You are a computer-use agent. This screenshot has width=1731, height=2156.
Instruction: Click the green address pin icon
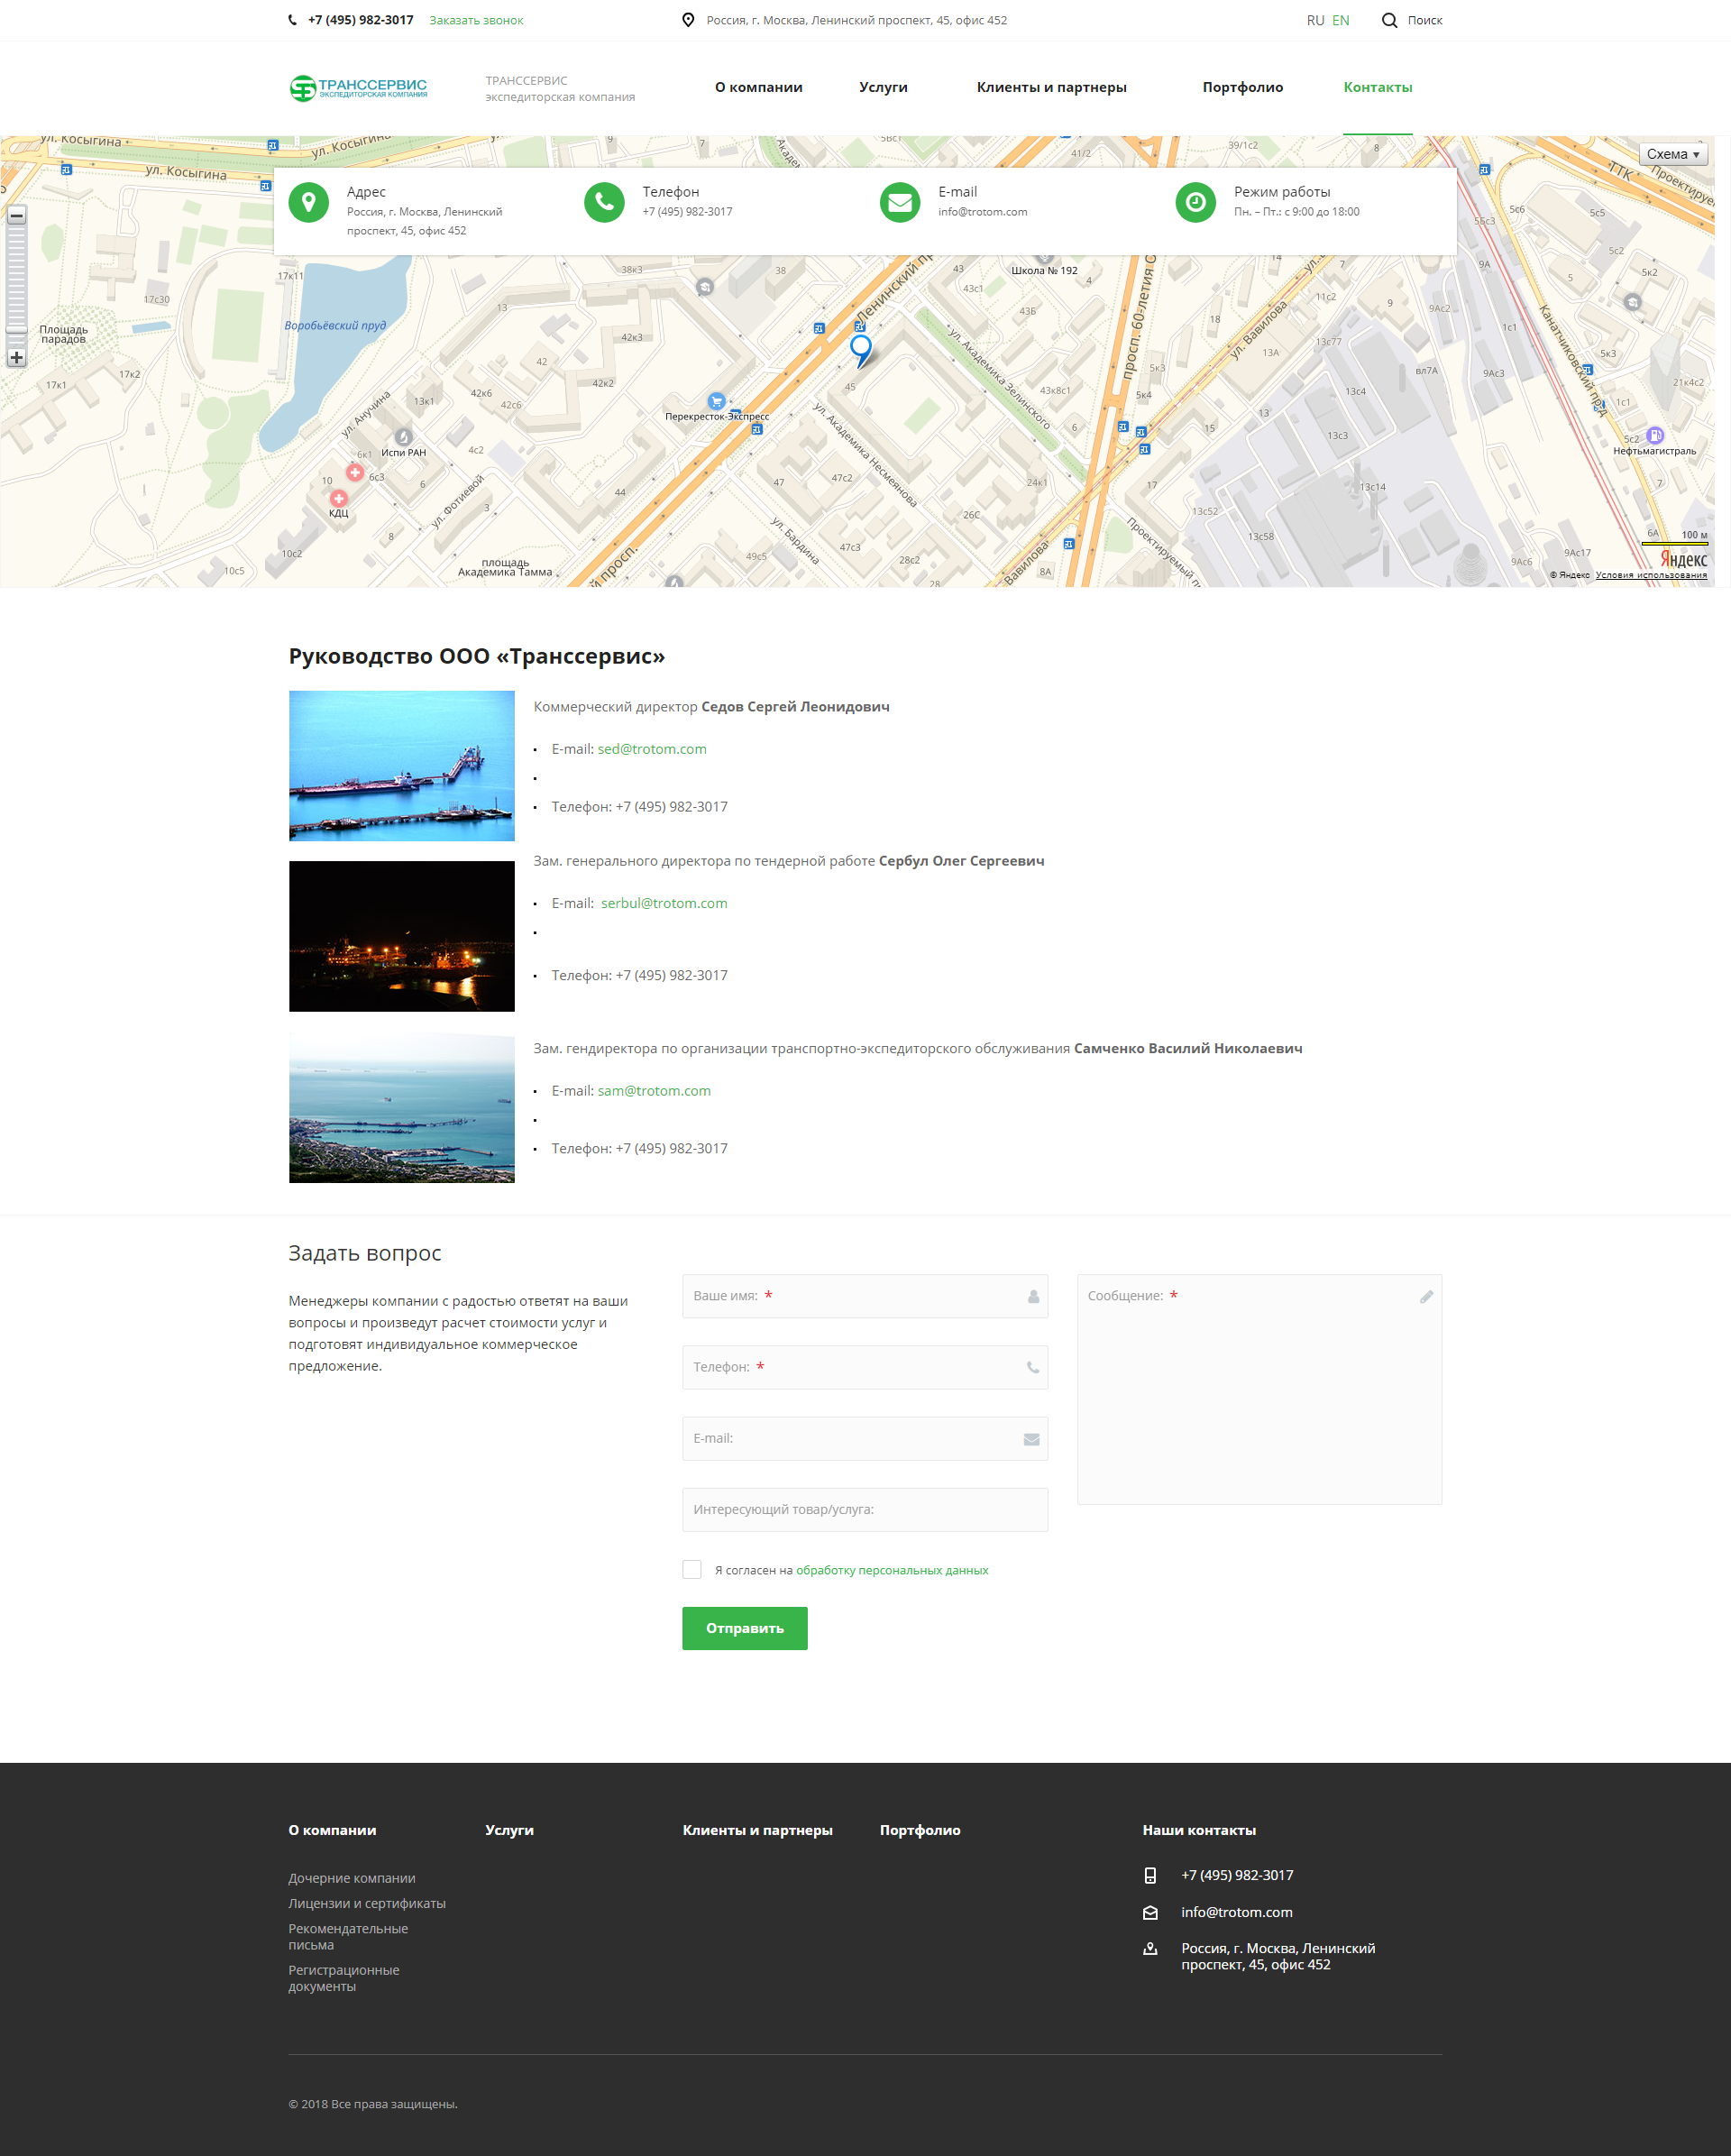(309, 202)
